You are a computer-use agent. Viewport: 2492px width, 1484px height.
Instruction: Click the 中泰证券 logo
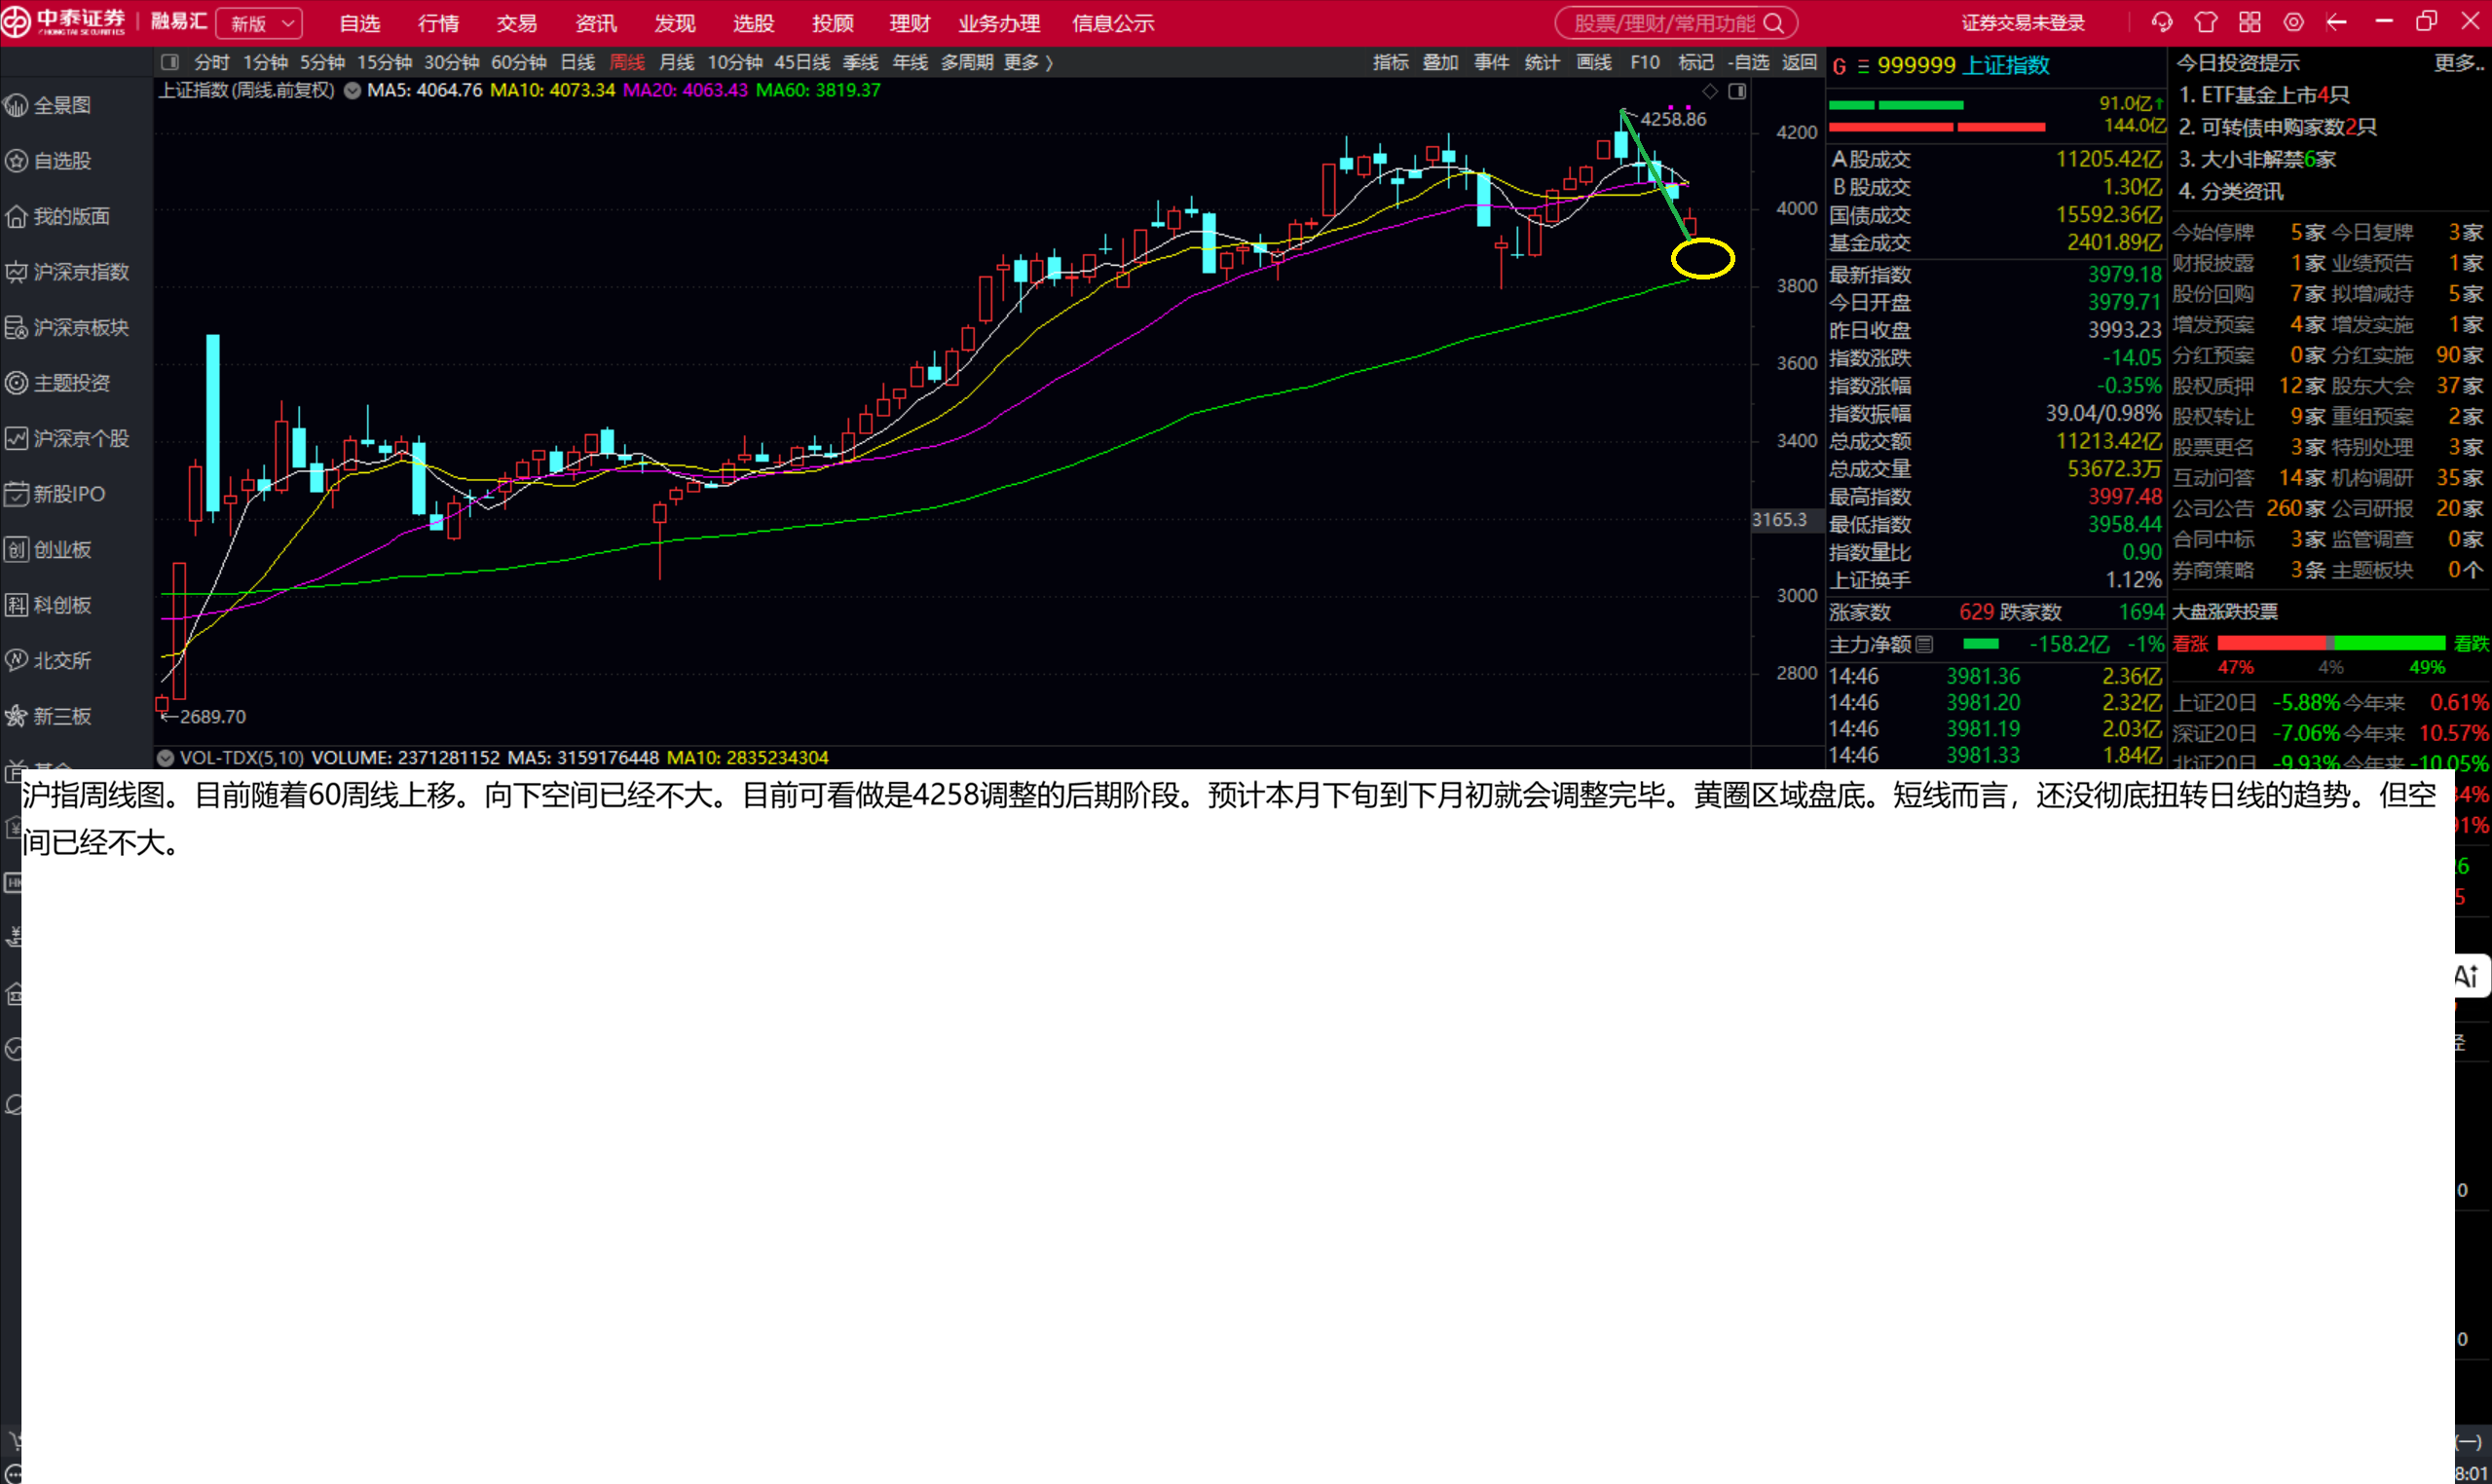tap(65, 22)
